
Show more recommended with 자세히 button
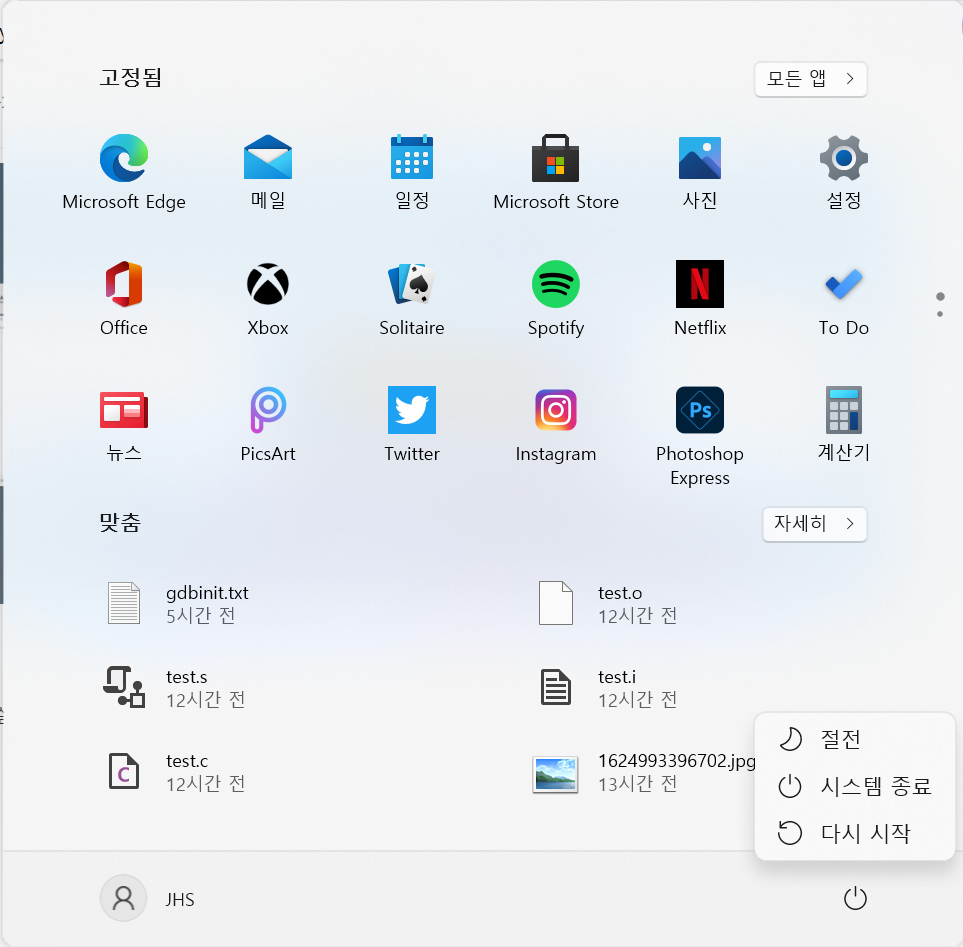pyautogui.click(x=814, y=524)
